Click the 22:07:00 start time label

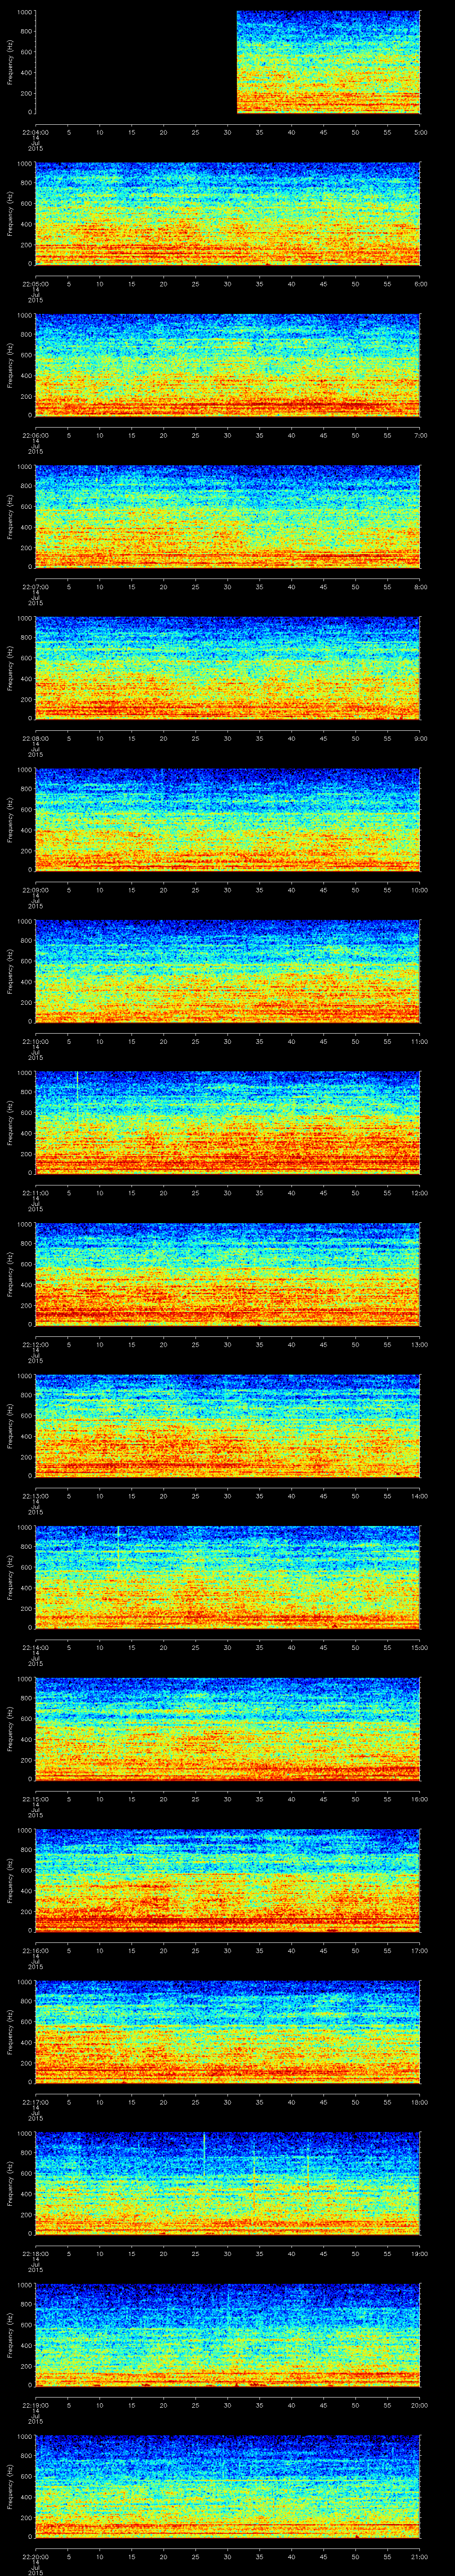coord(35,586)
